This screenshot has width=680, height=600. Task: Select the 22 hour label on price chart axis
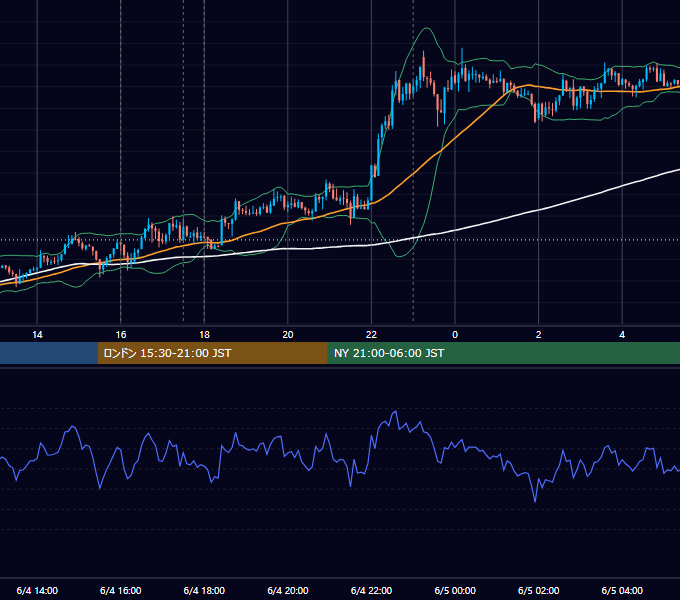[371, 335]
